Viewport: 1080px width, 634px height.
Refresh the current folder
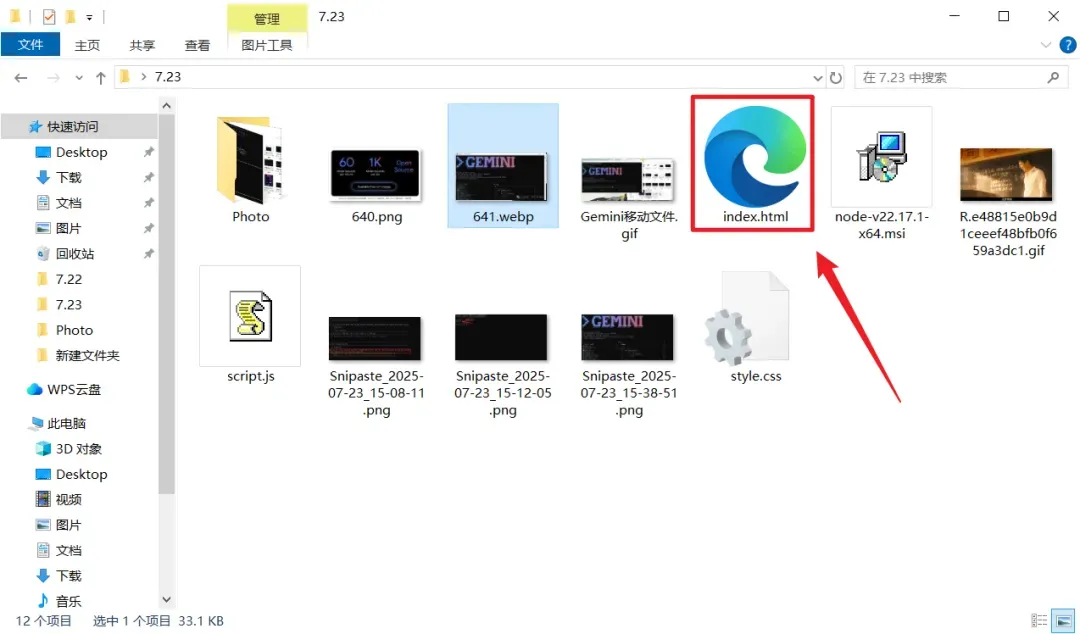[x=835, y=78]
